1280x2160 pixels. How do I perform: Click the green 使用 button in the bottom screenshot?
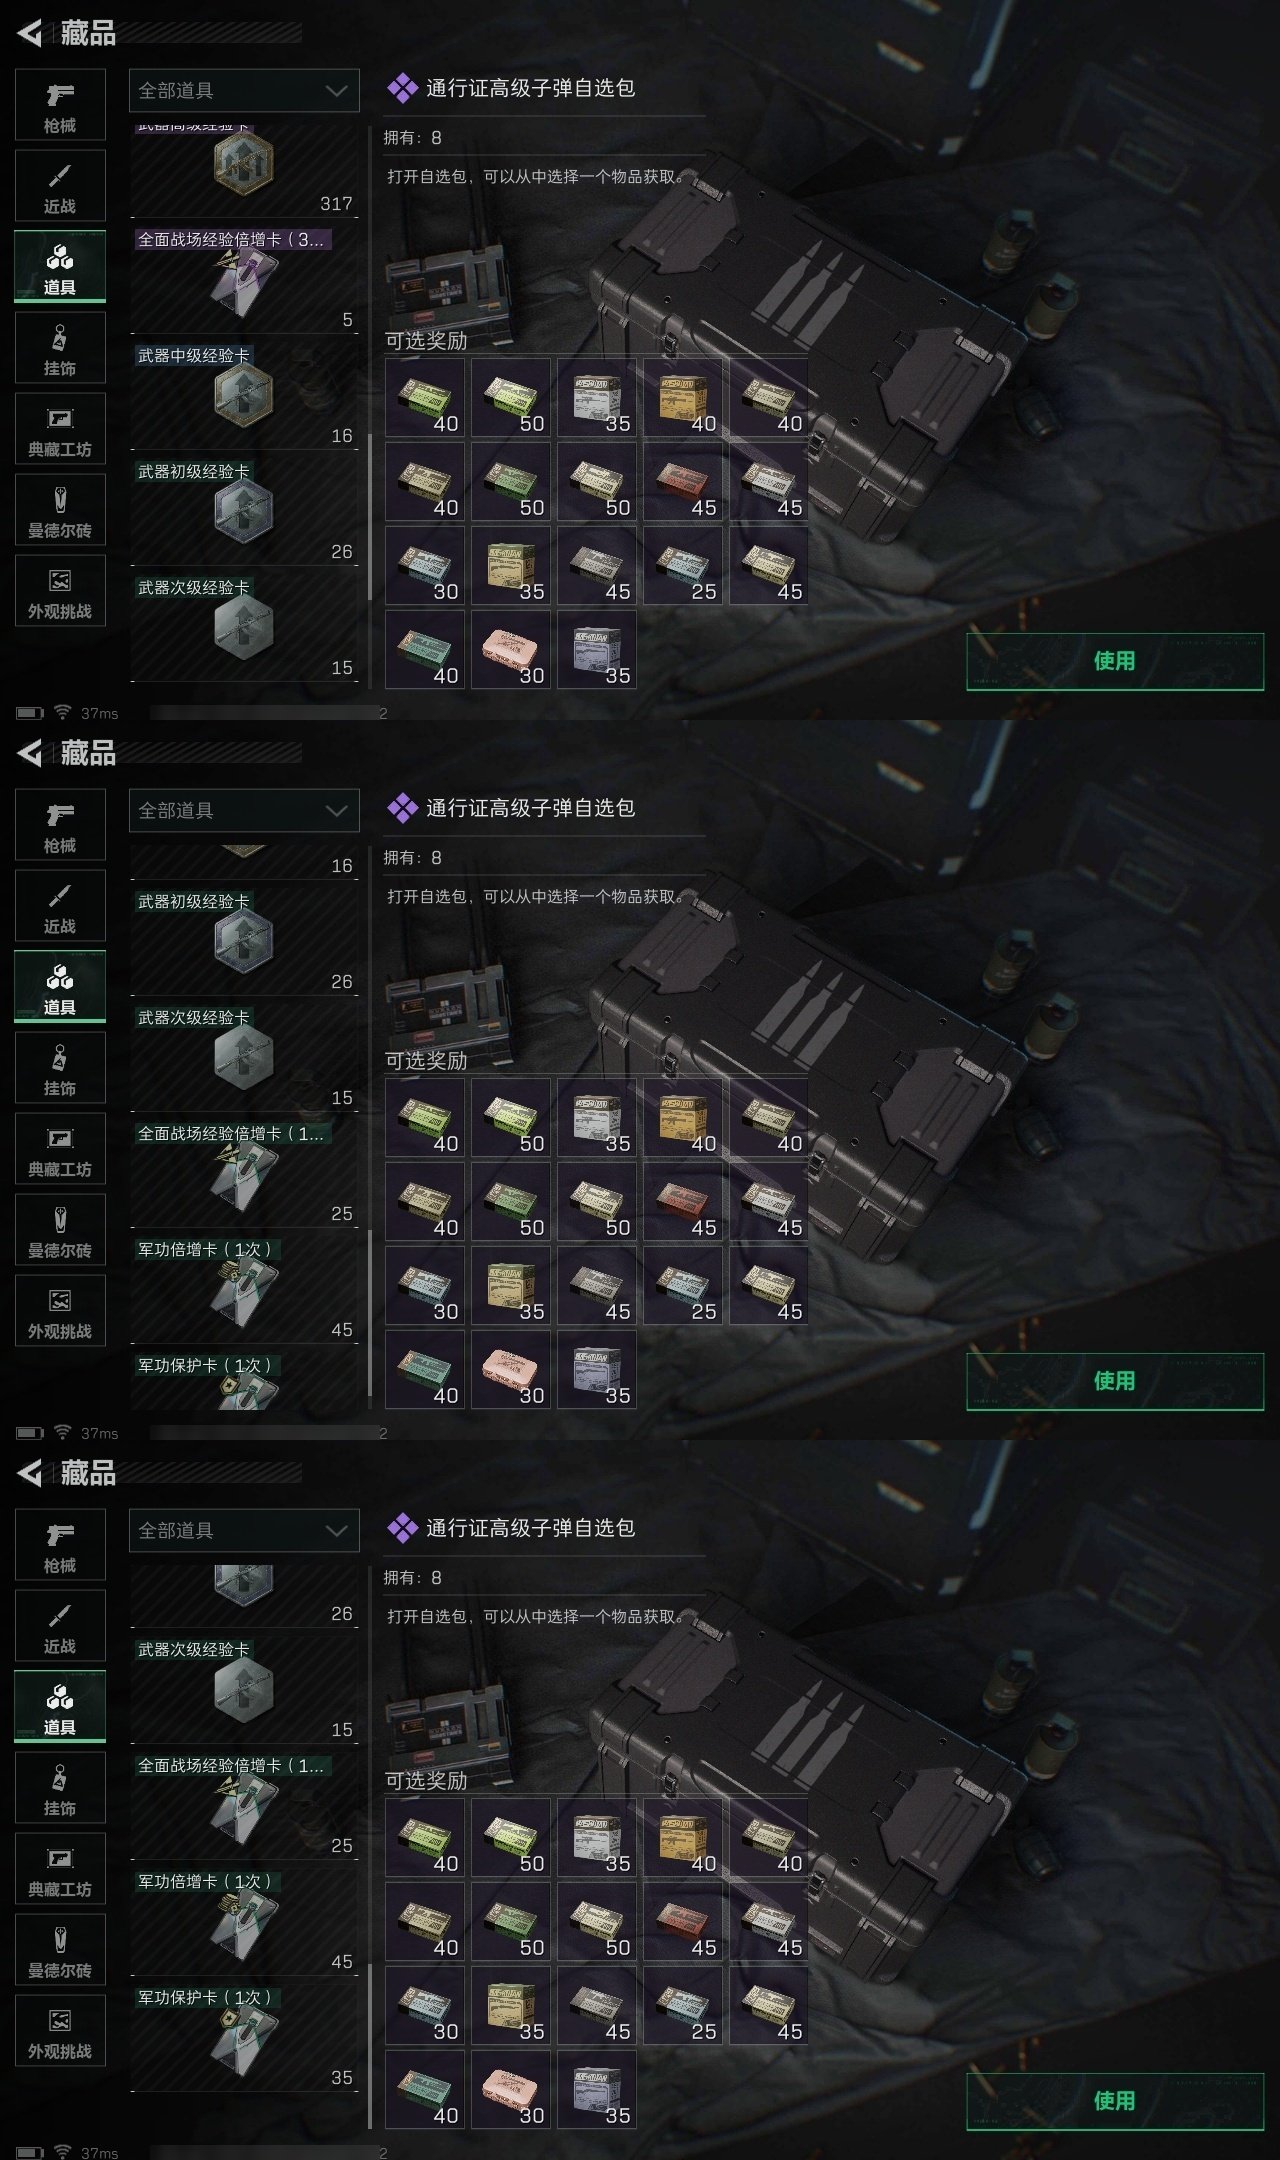[1115, 2101]
